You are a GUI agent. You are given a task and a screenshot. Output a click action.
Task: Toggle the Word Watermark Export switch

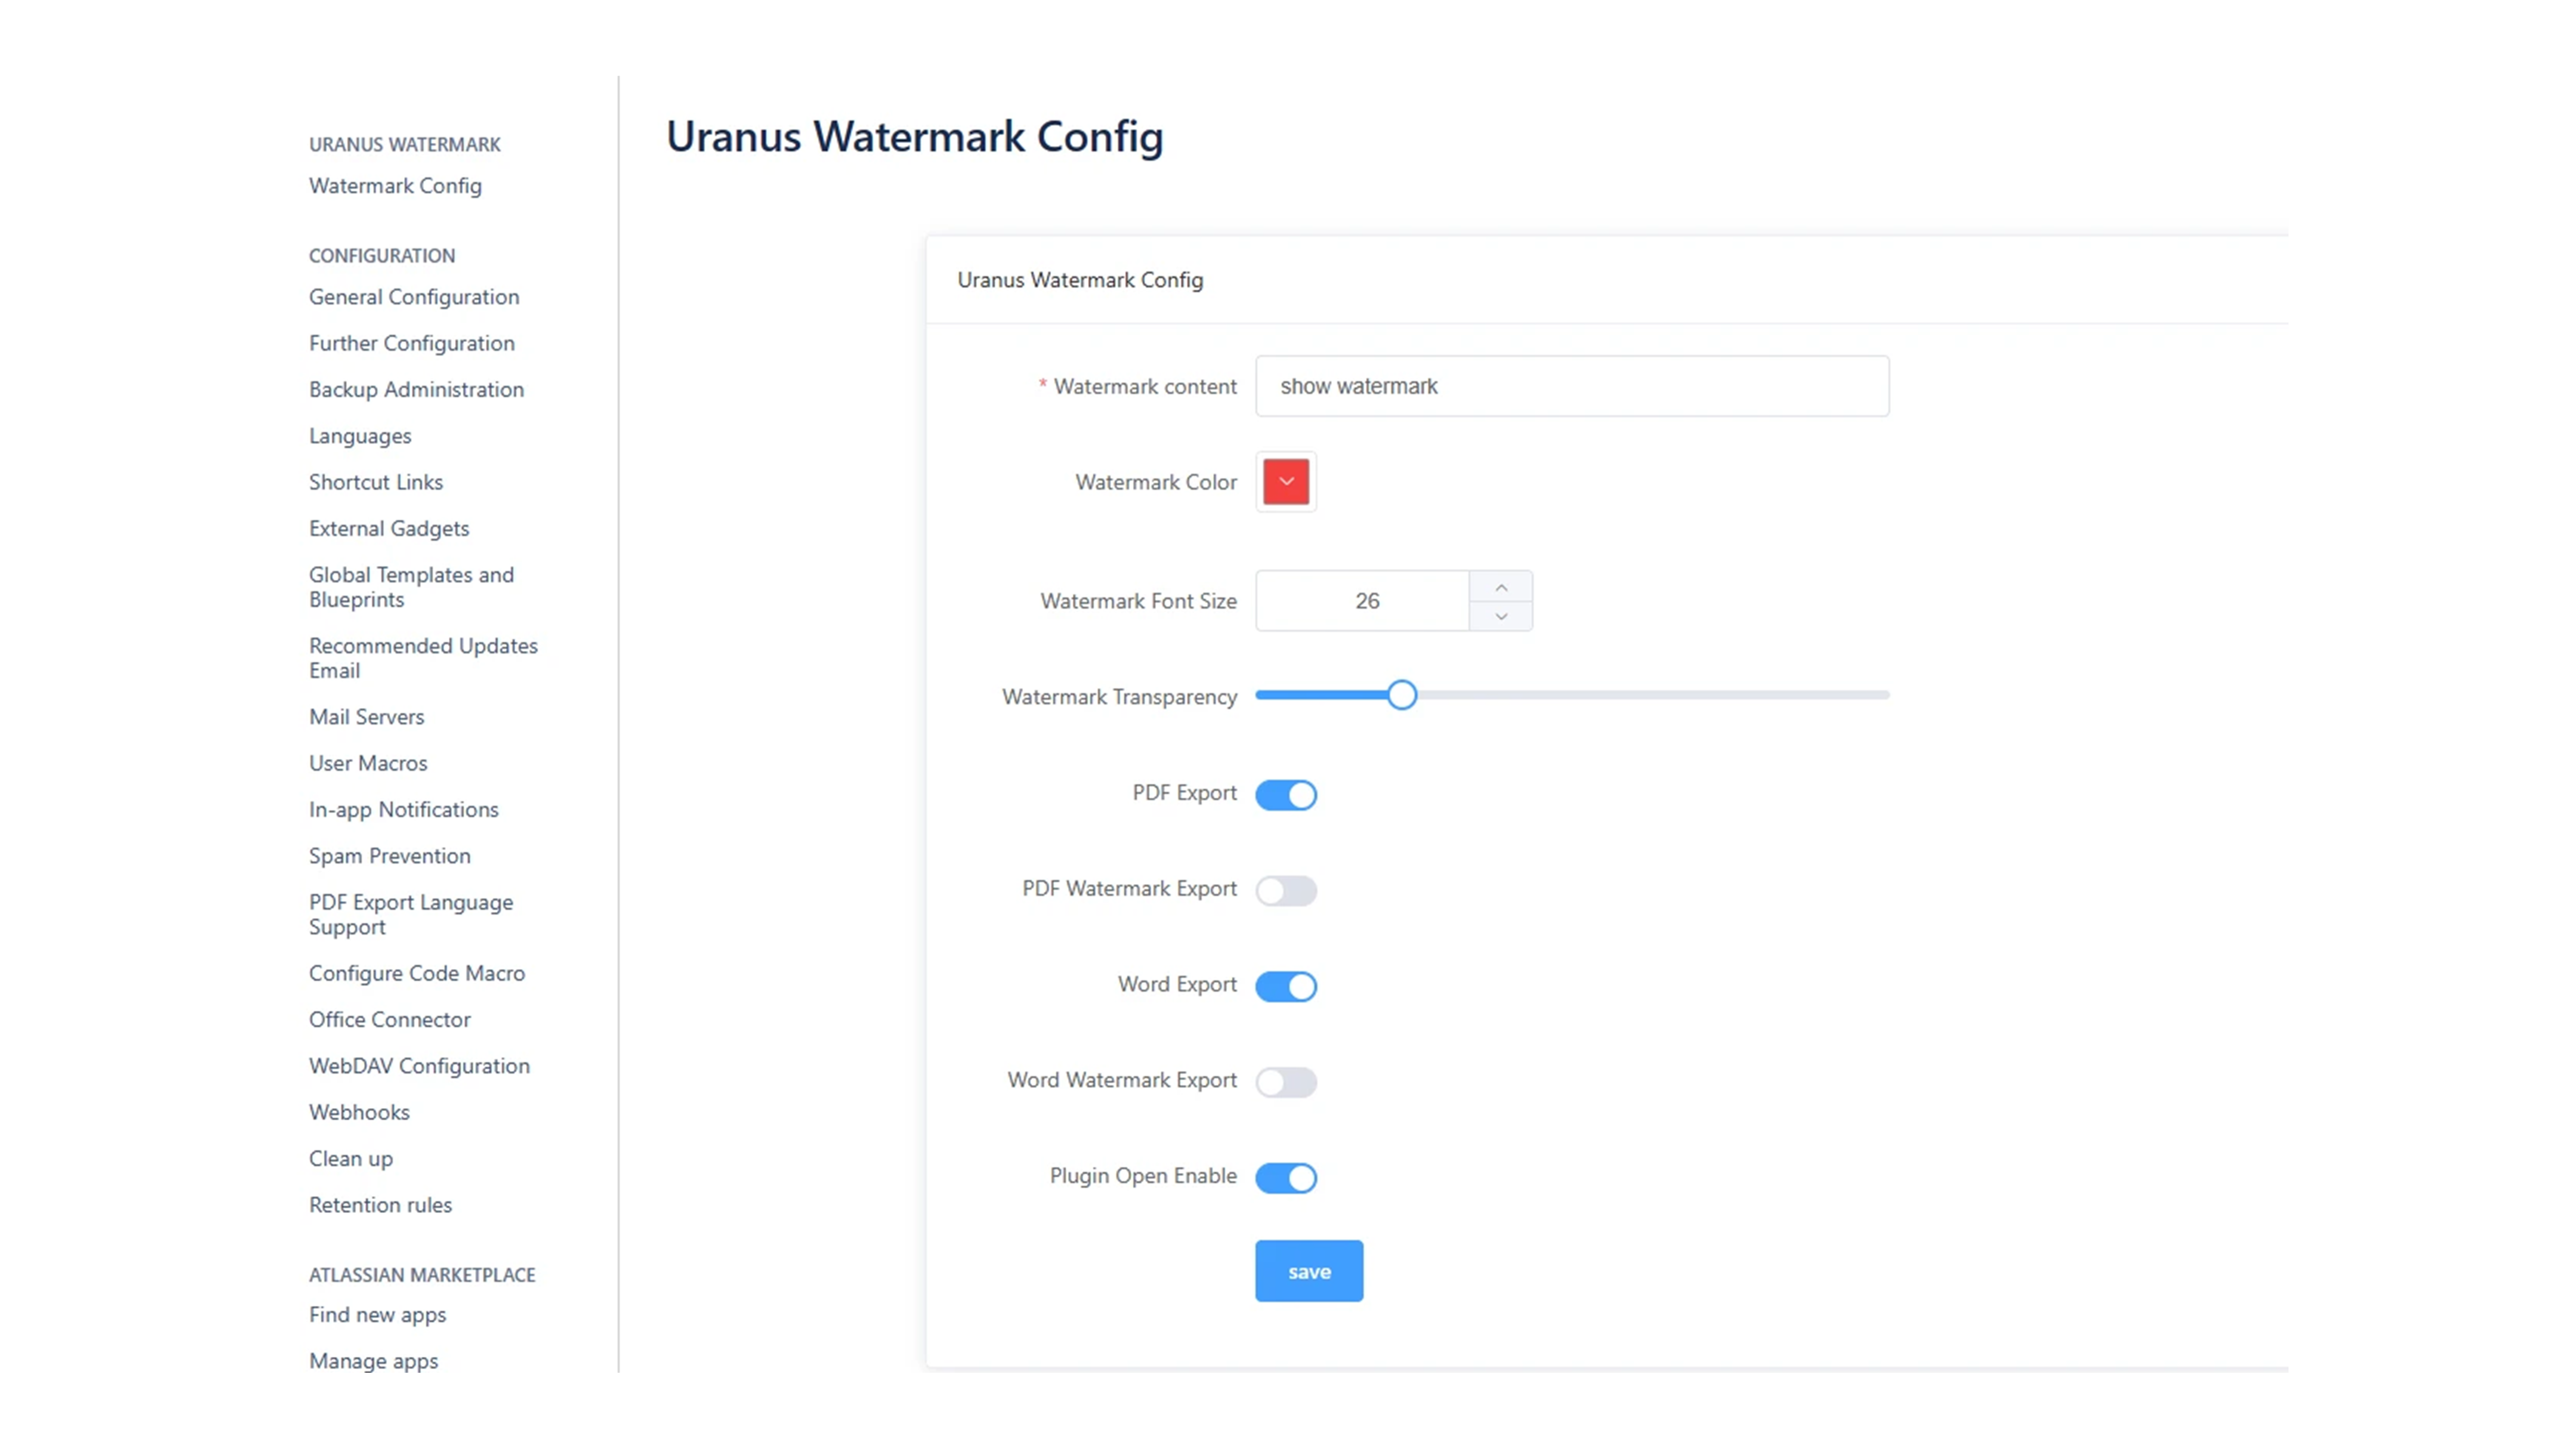tap(1286, 1079)
